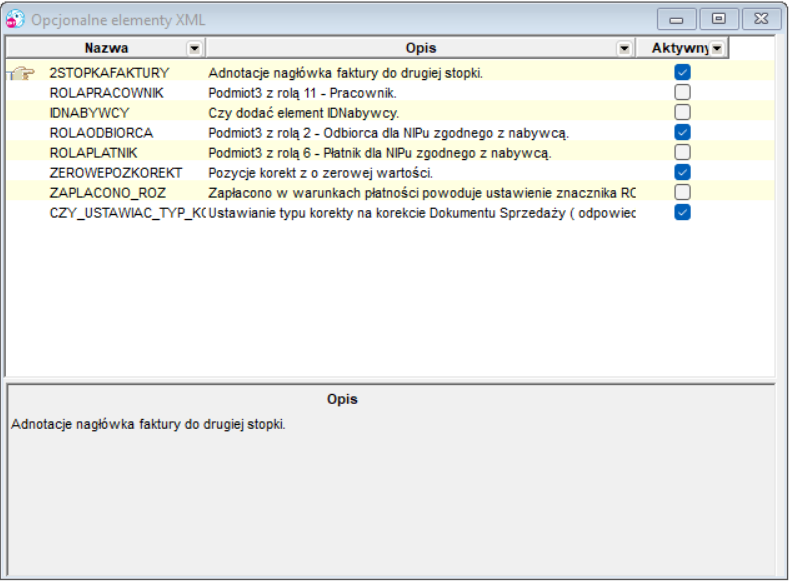Select the ZEROWEPOZKOREKT row name

click(115, 173)
